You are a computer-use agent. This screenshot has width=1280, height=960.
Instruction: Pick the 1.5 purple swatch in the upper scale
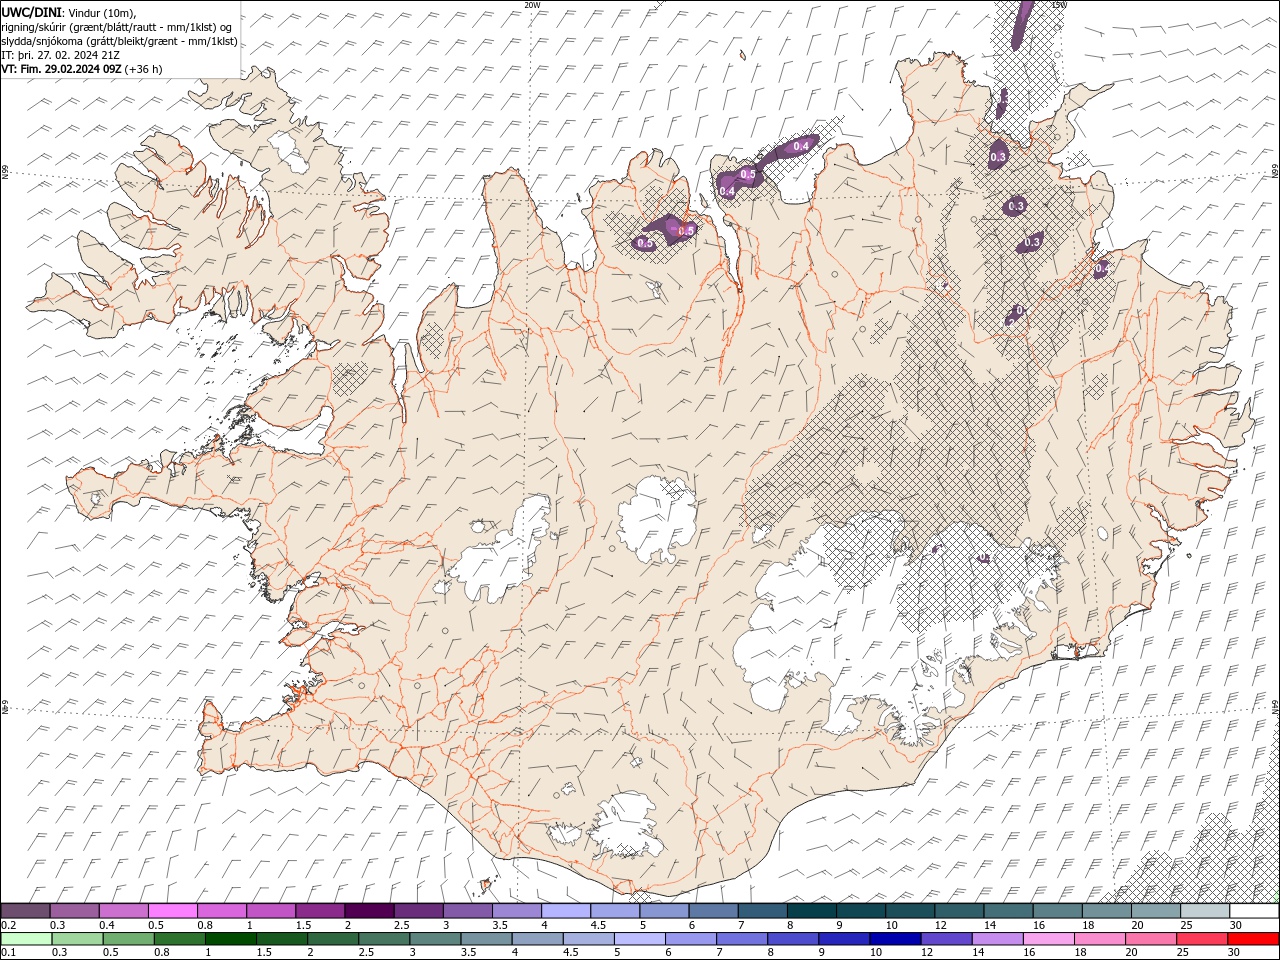pos(320,911)
